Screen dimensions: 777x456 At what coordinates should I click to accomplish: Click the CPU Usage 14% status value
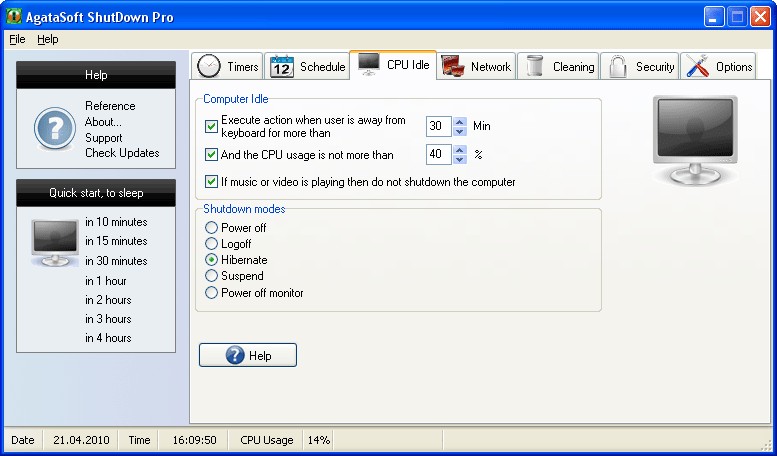[x=319, y=440]
